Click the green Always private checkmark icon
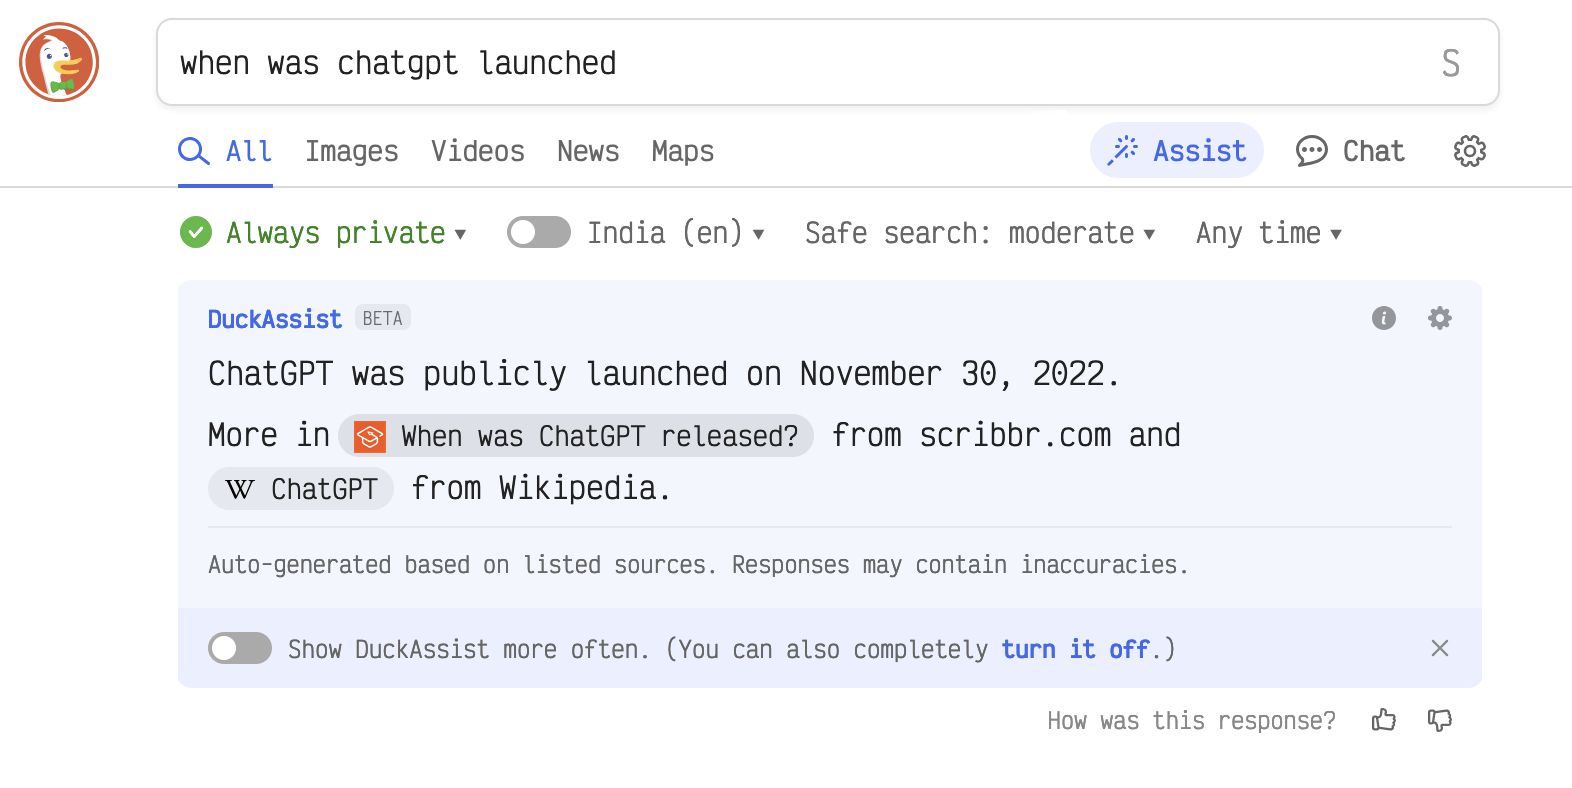Image resolution: width=1572 pixels, height=788 pixels. tap(196, 233)
